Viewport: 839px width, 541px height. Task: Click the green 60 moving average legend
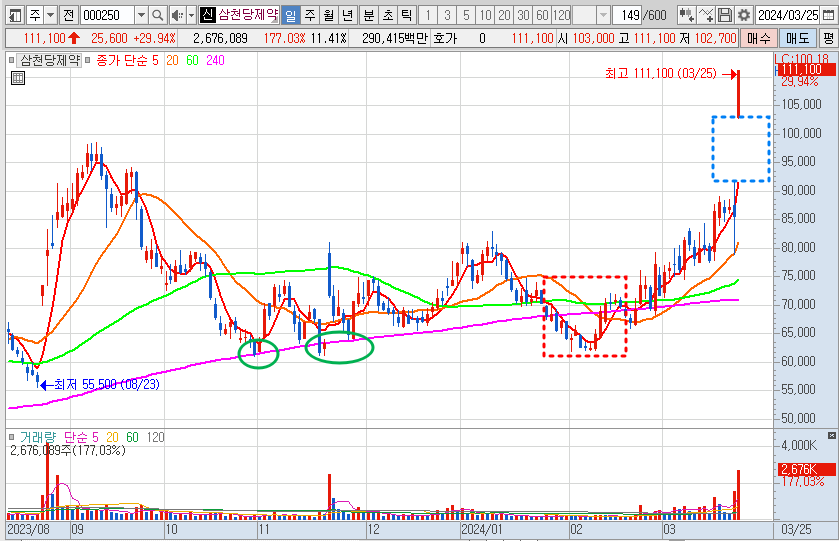(x=193, y=60)
